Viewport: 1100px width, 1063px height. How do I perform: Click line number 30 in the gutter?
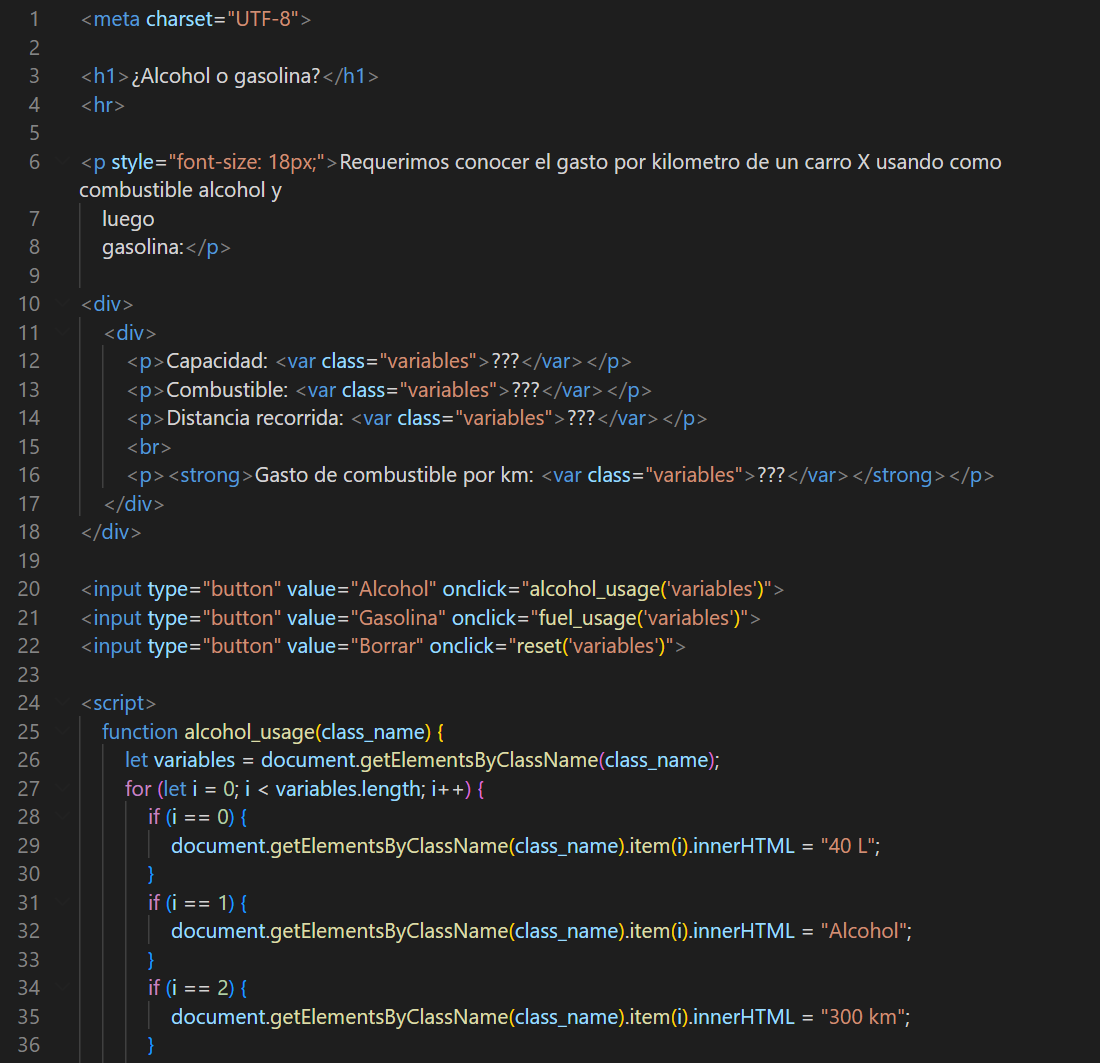(29, 874)
